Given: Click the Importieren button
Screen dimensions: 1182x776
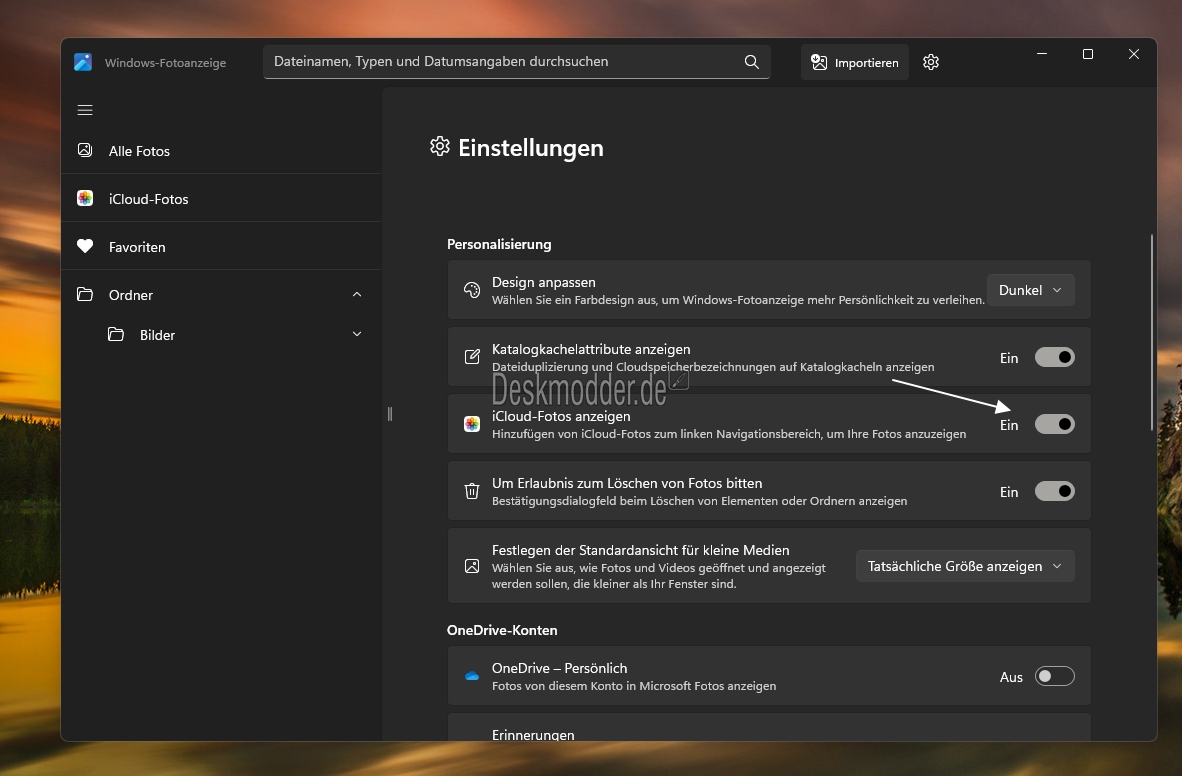Looking at the screenshot, I should coord(855,62).
